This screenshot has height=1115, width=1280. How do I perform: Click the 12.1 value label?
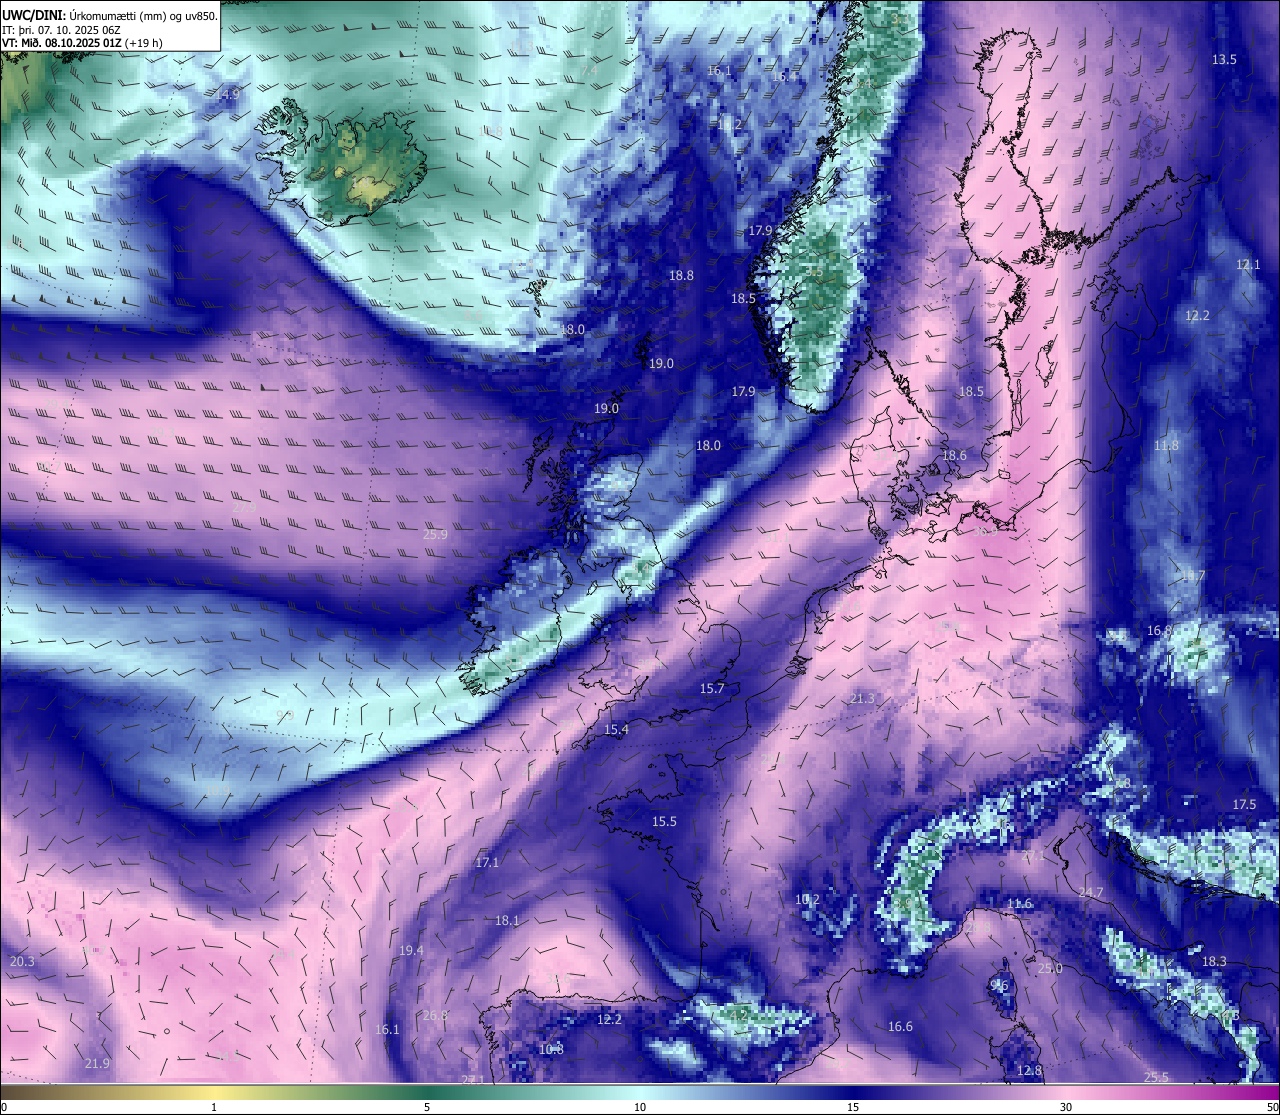(x=1248, y=265)
